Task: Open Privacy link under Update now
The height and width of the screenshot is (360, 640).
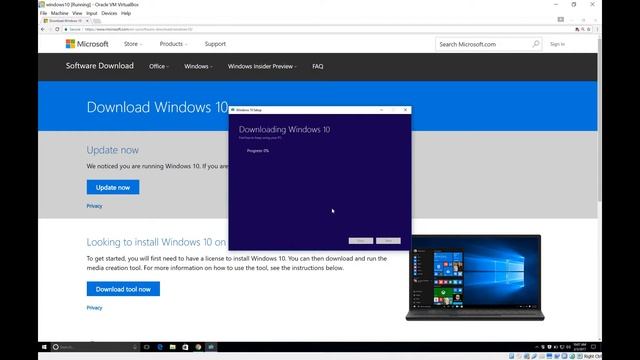Action: [94, 206]
